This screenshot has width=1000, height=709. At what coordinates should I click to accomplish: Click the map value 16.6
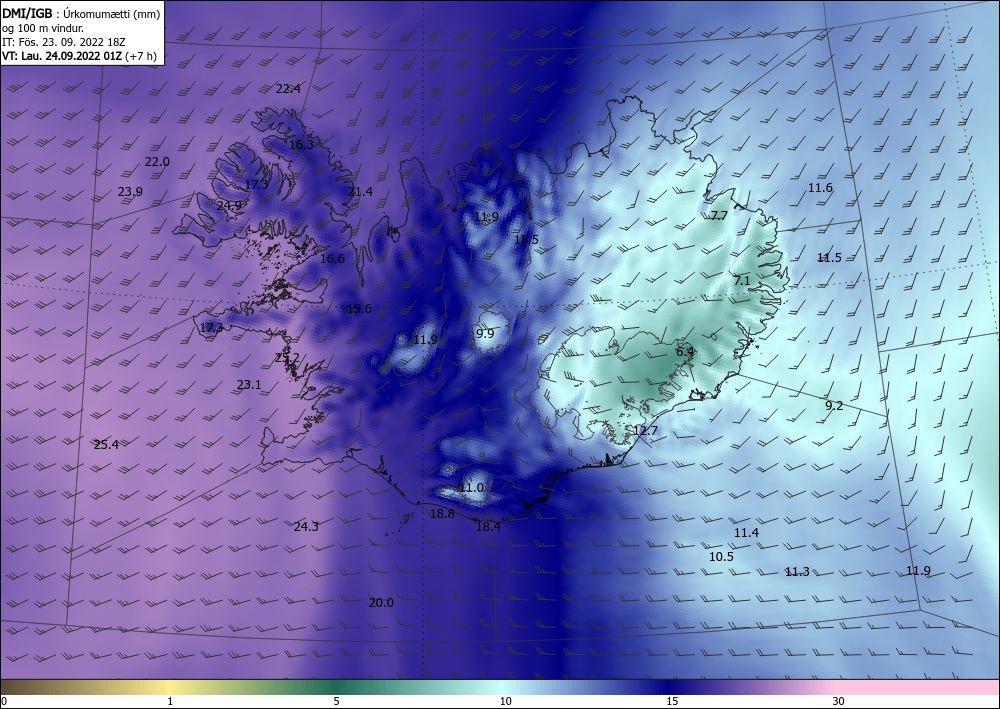tap(332, 258)
